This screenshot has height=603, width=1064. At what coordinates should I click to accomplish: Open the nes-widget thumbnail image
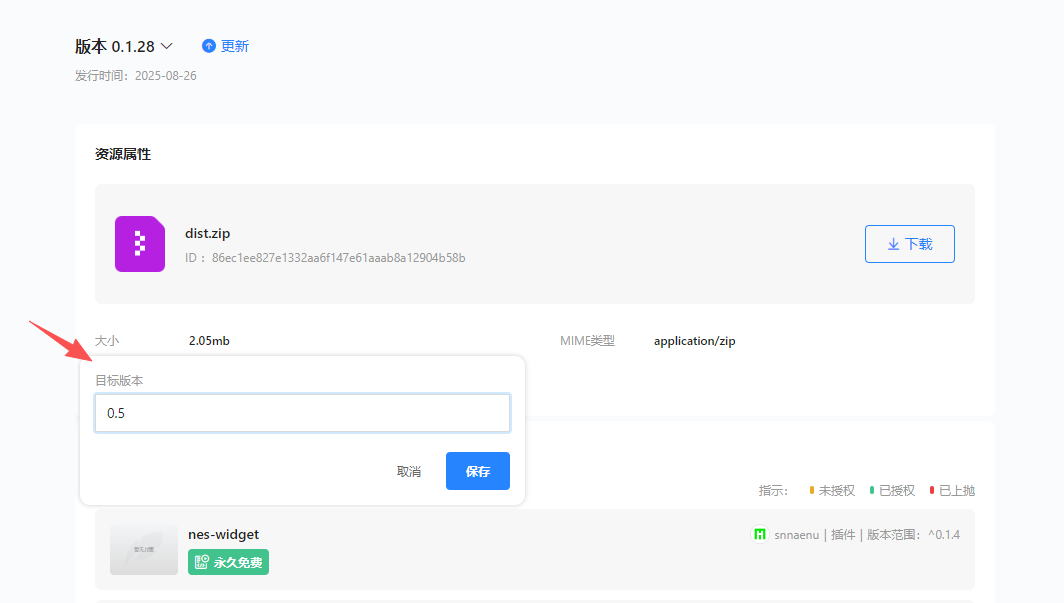(x=137, y=549)
